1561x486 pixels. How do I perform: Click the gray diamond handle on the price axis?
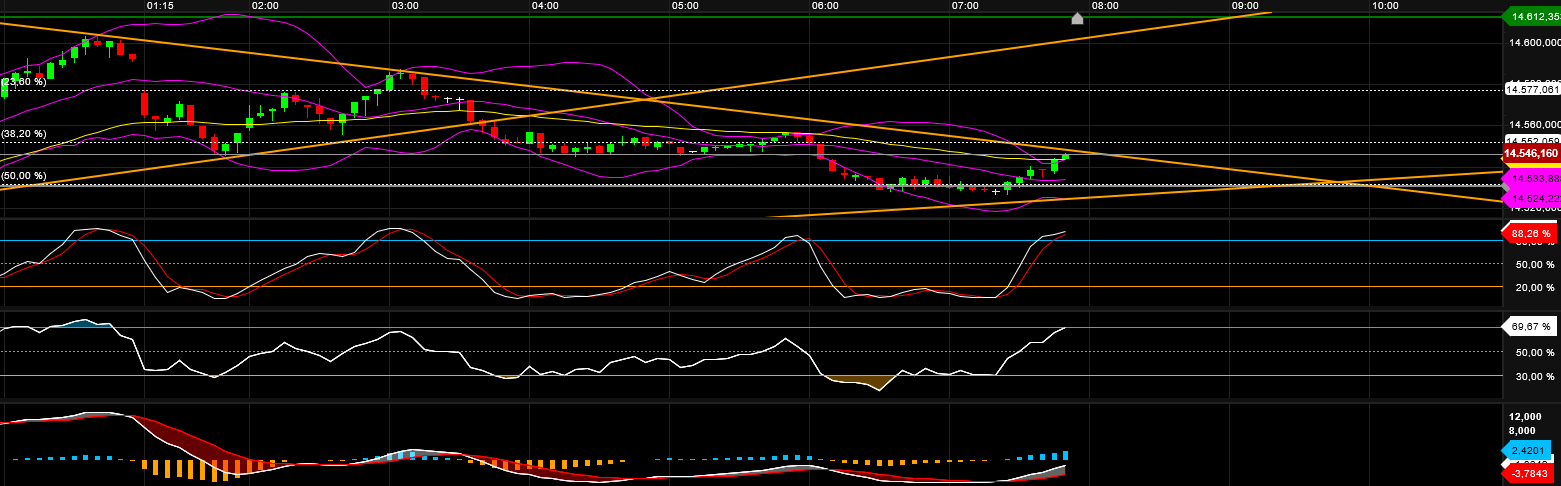(x=1506, y=186)
